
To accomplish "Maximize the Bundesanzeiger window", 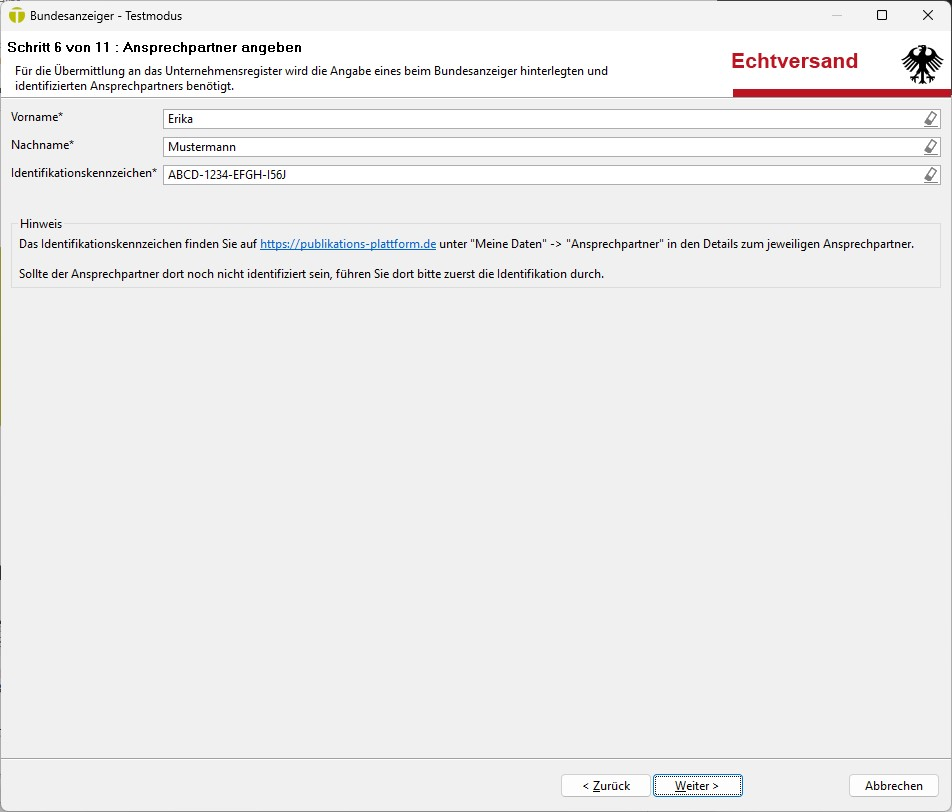I will click(882, 16).
